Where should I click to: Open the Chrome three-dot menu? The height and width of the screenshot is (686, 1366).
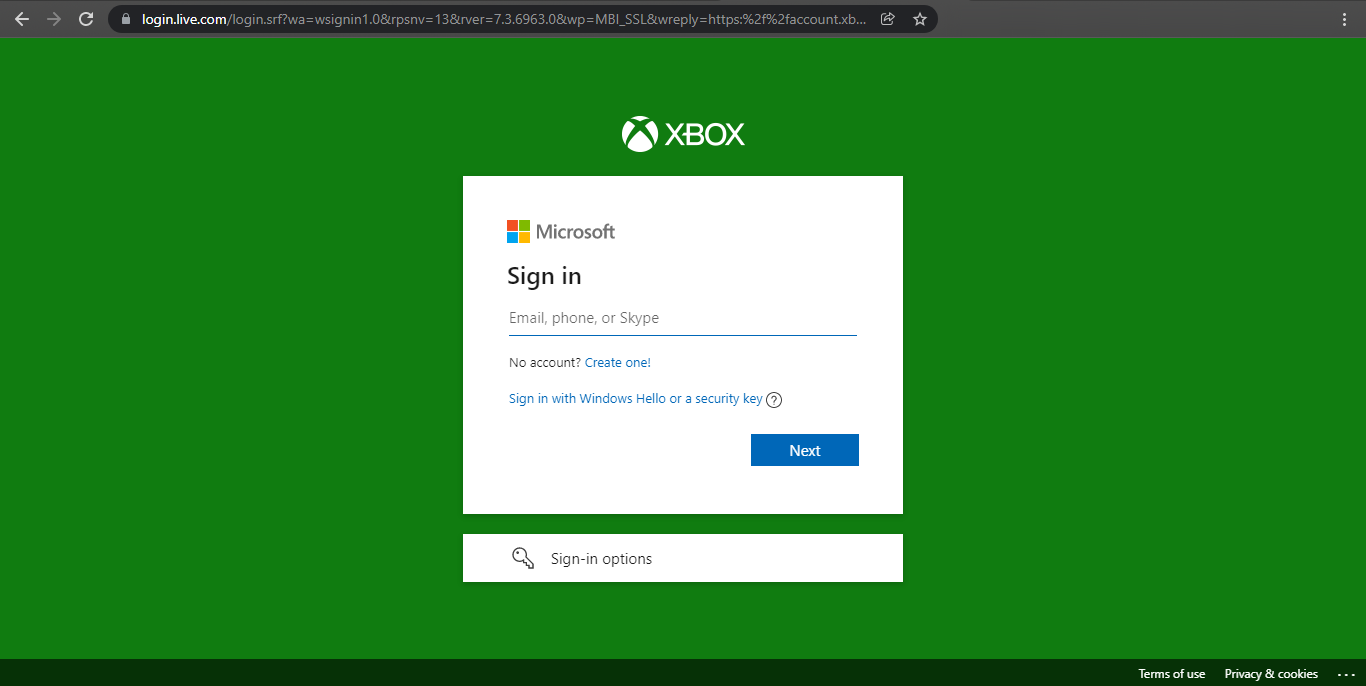(1344, 19)
